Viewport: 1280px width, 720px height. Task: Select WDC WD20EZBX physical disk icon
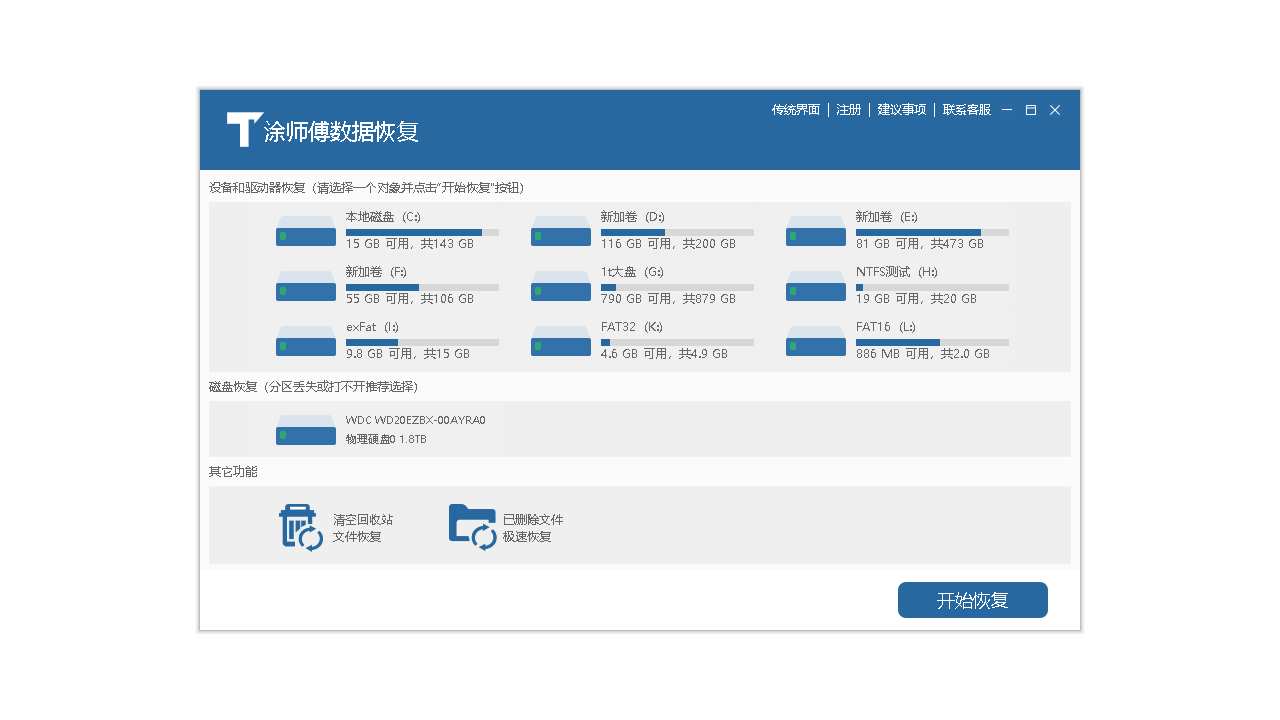306,430
